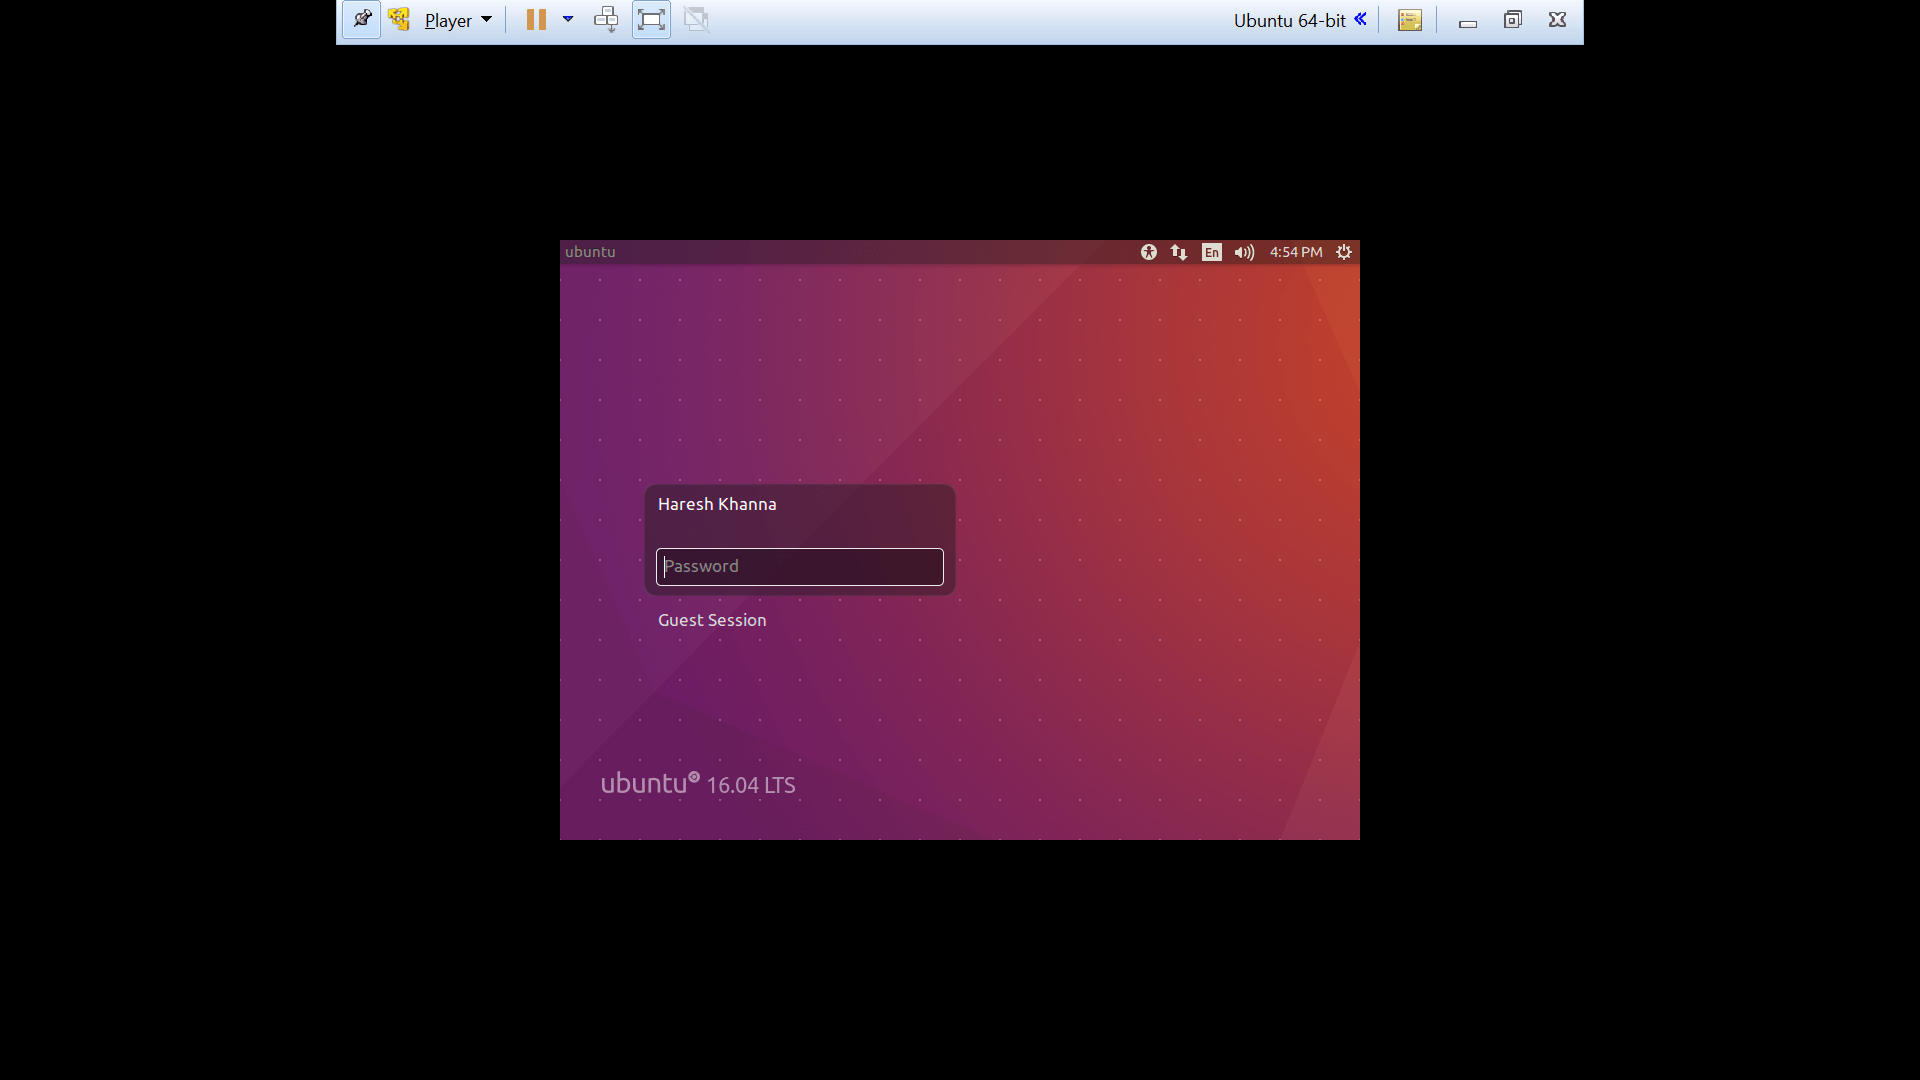Click the VMware Workstation logo icon
1920x1080 pixels.
pyautogui.click(x=399, y=18)
